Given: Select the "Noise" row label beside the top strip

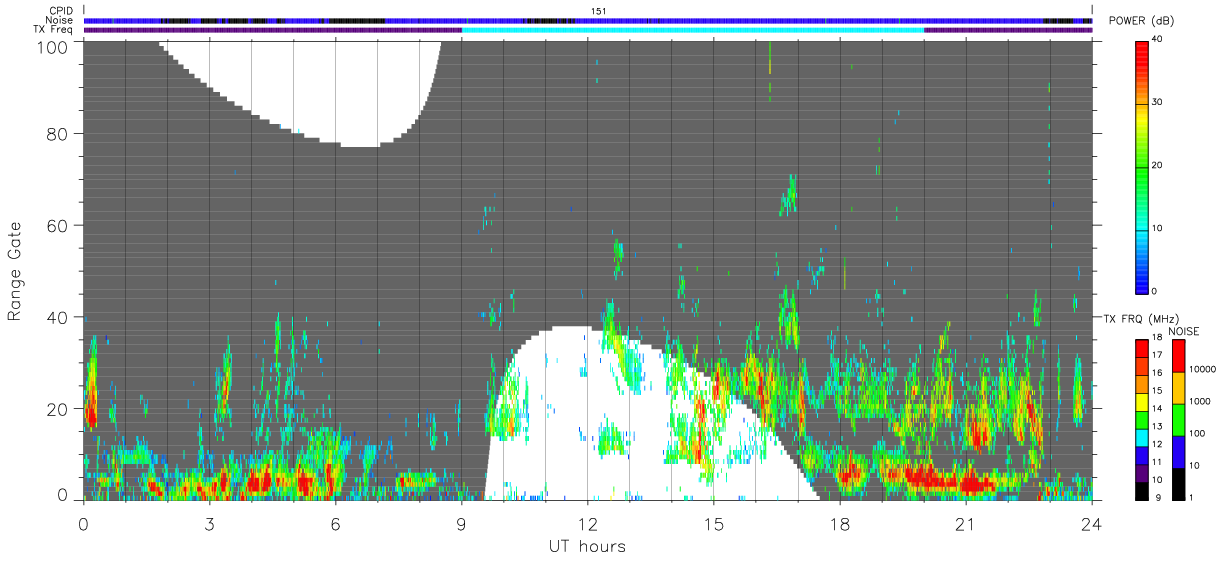Looking at the screenshot, I should [60, 20].
